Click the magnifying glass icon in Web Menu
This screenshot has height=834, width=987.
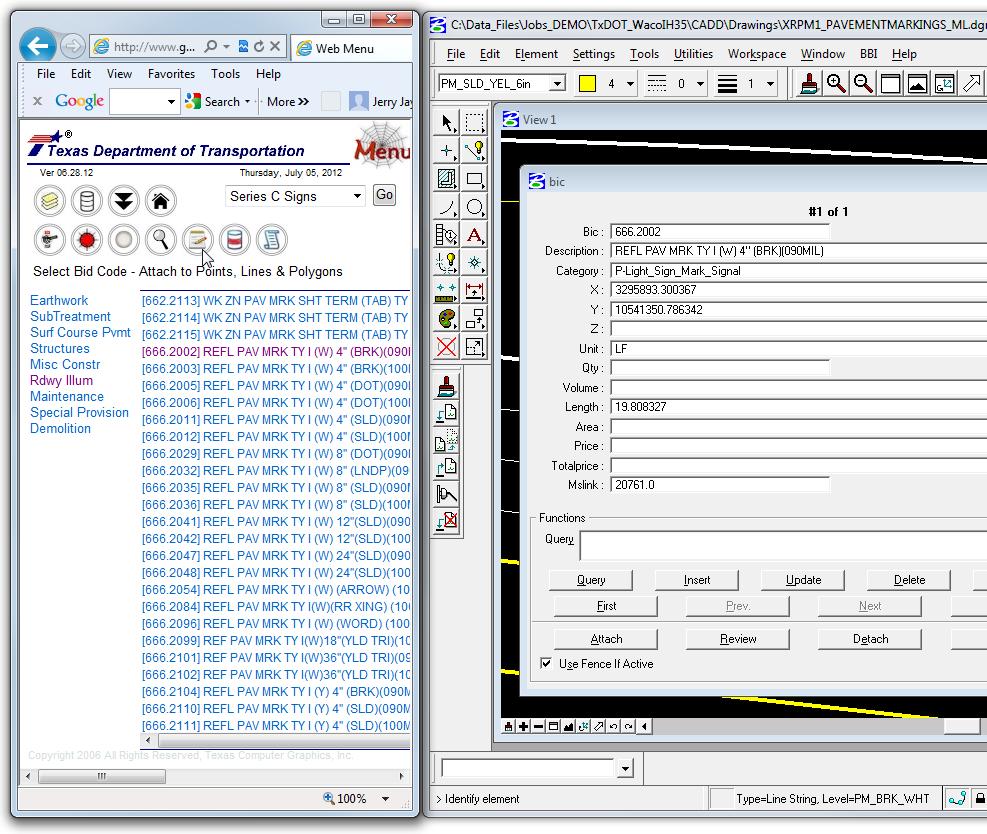(161, 240)
